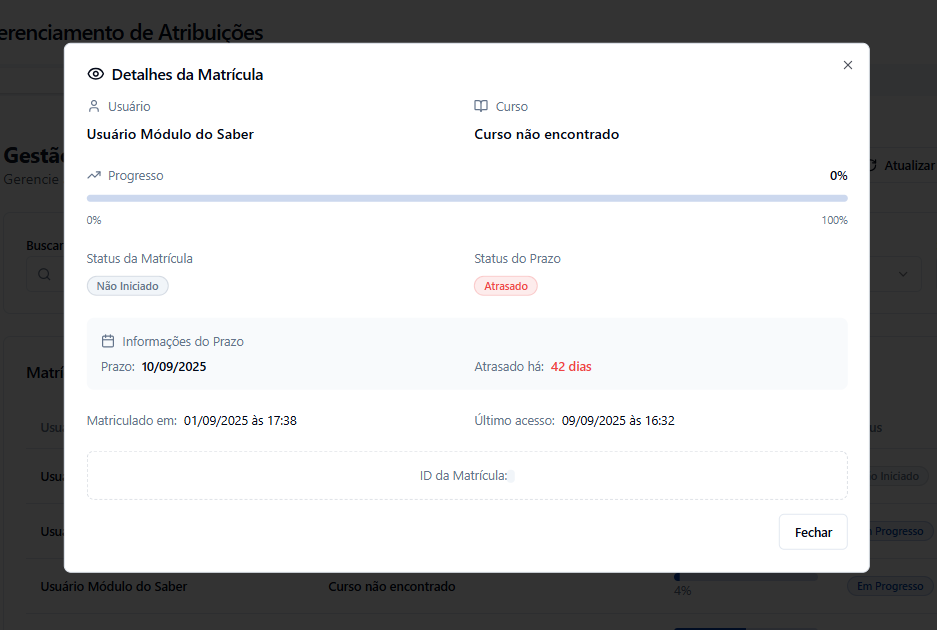Click the magnifier search icon behind the dialog

[x=44, y=274]
